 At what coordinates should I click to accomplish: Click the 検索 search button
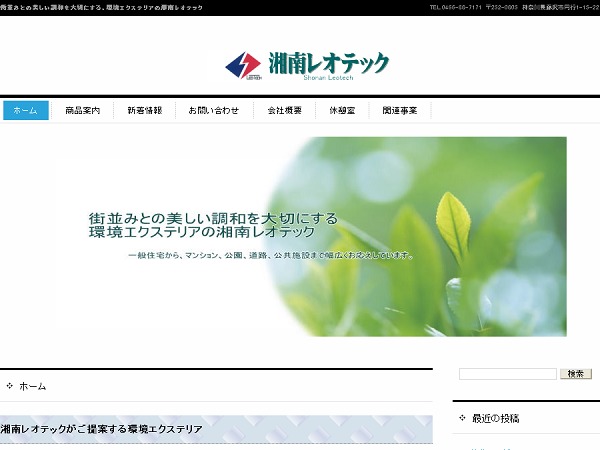coord(576,374)
